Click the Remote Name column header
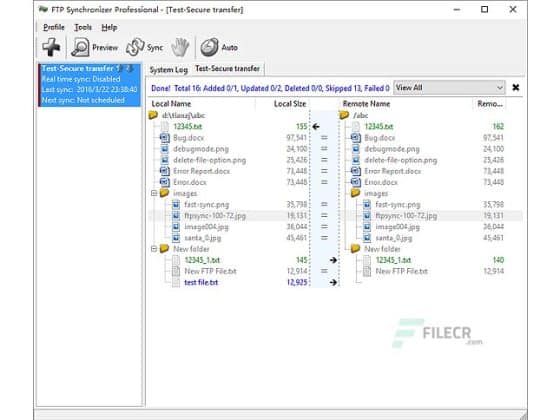The height and width of the screenshot is (420, 560). pos(366,104)
